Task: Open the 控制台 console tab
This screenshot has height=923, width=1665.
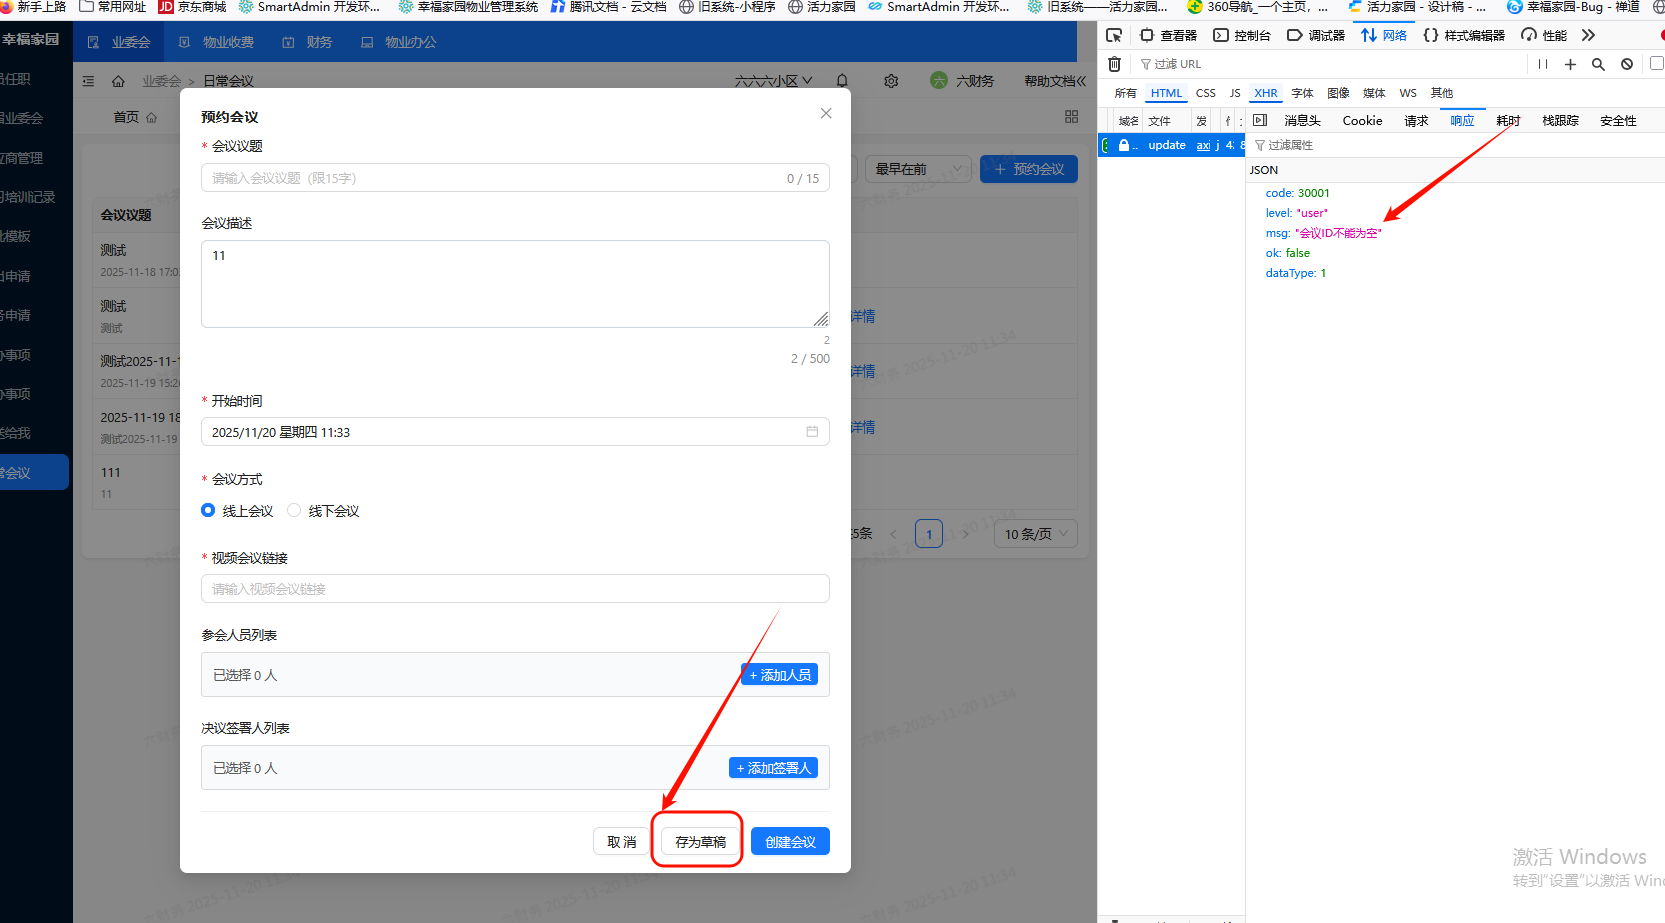Action: pyautogui.click(x=1242, y=35)
